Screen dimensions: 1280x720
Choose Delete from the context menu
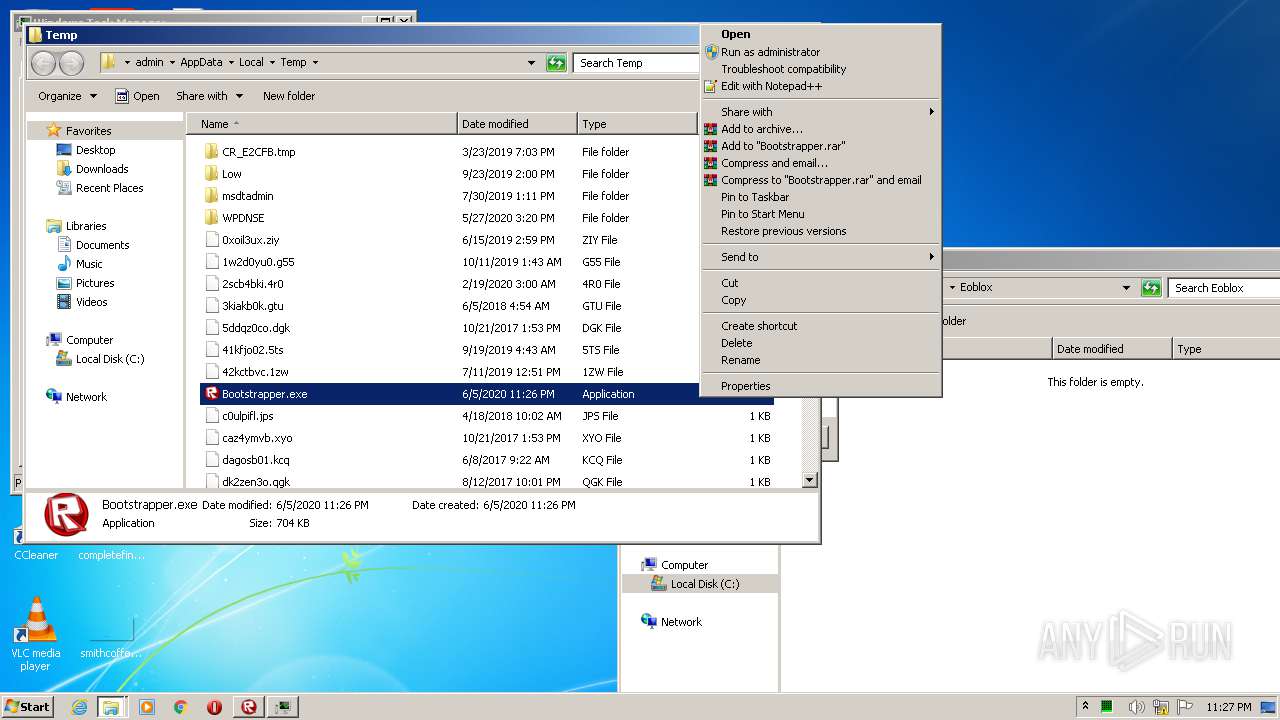pyautogui.click(x=736, y=343)
